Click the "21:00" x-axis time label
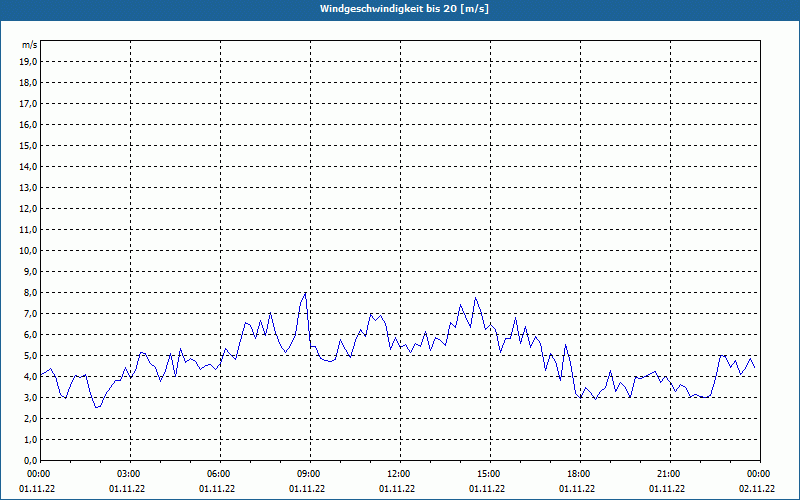This screenshot has height=500, width=800. click(668, 474)
